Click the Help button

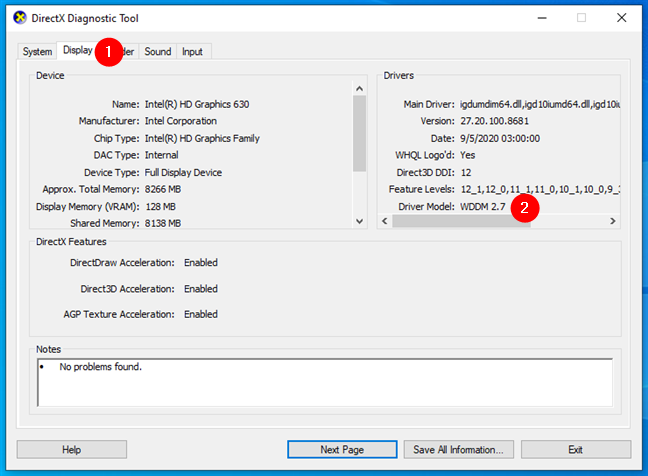[71, 450]
